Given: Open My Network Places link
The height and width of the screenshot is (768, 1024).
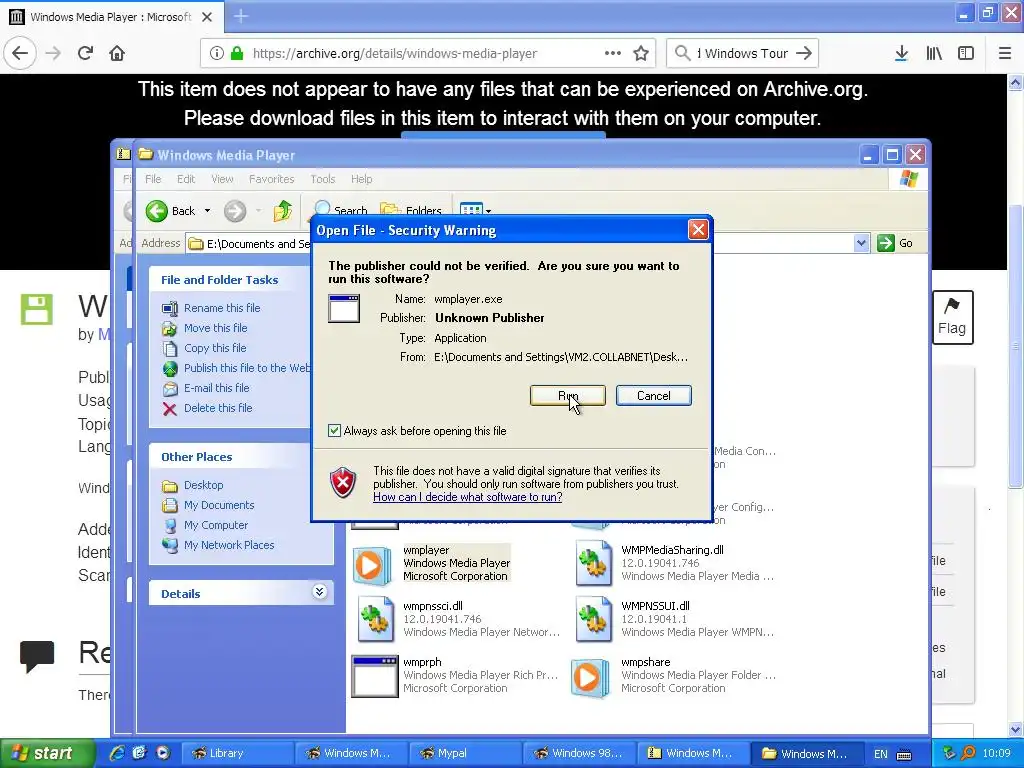Looking at the screenshot, I should [229, 545].
